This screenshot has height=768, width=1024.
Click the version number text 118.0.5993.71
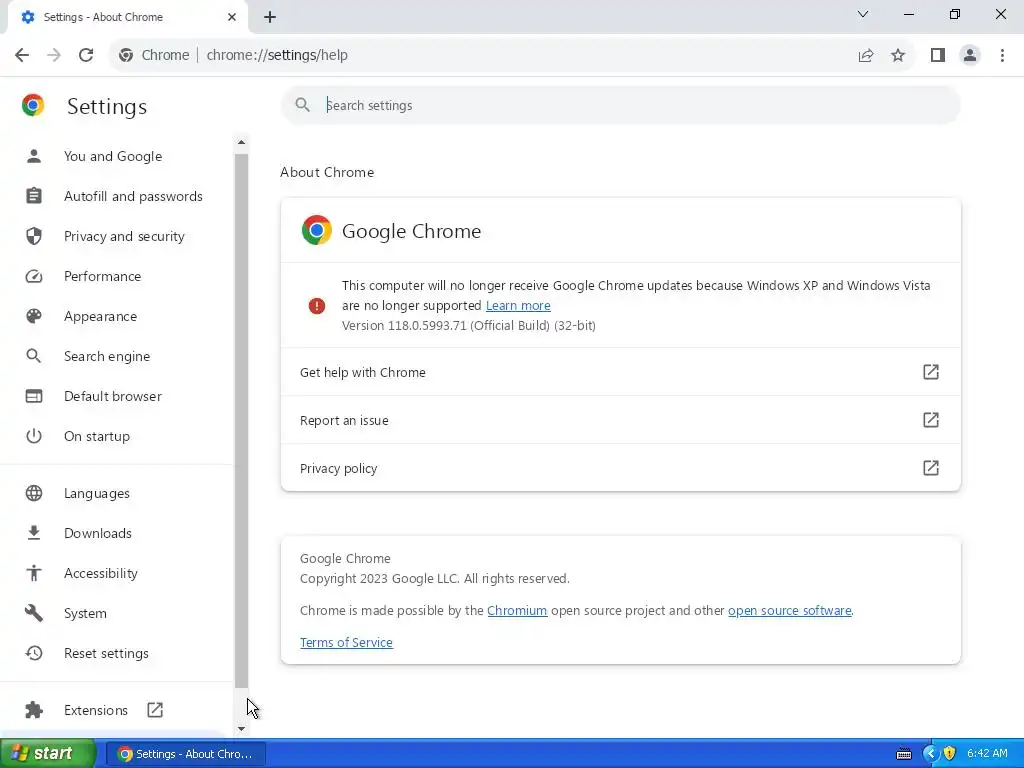coord(427,325)
